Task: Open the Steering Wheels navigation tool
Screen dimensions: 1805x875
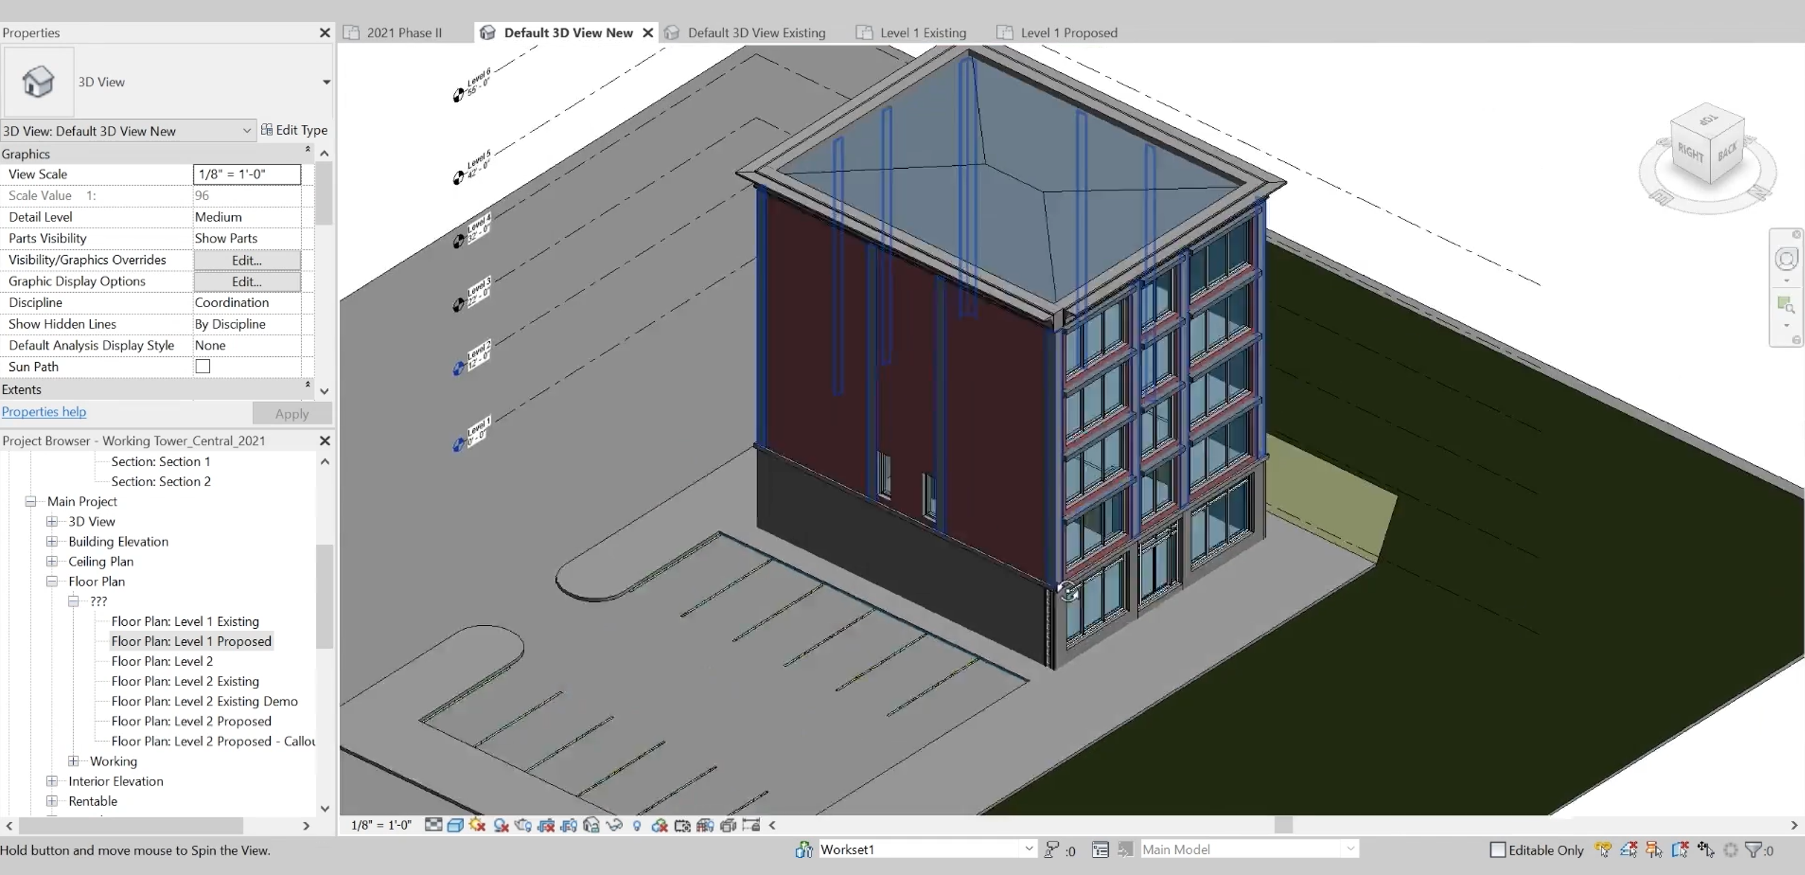Action: point(1786,259)
